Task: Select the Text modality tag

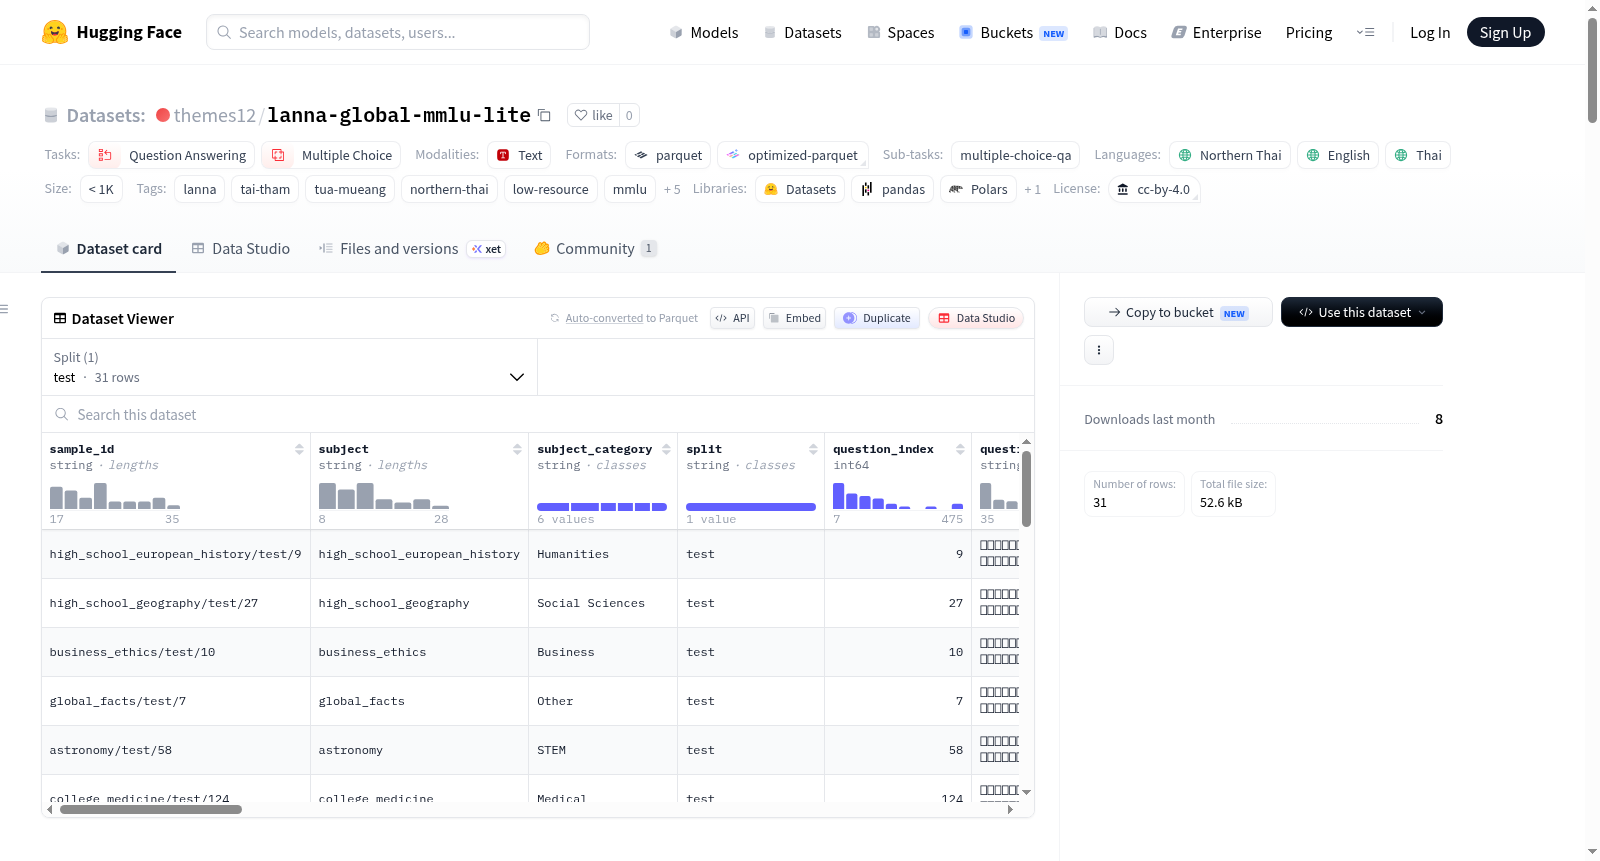Action: tap(519, 155)
